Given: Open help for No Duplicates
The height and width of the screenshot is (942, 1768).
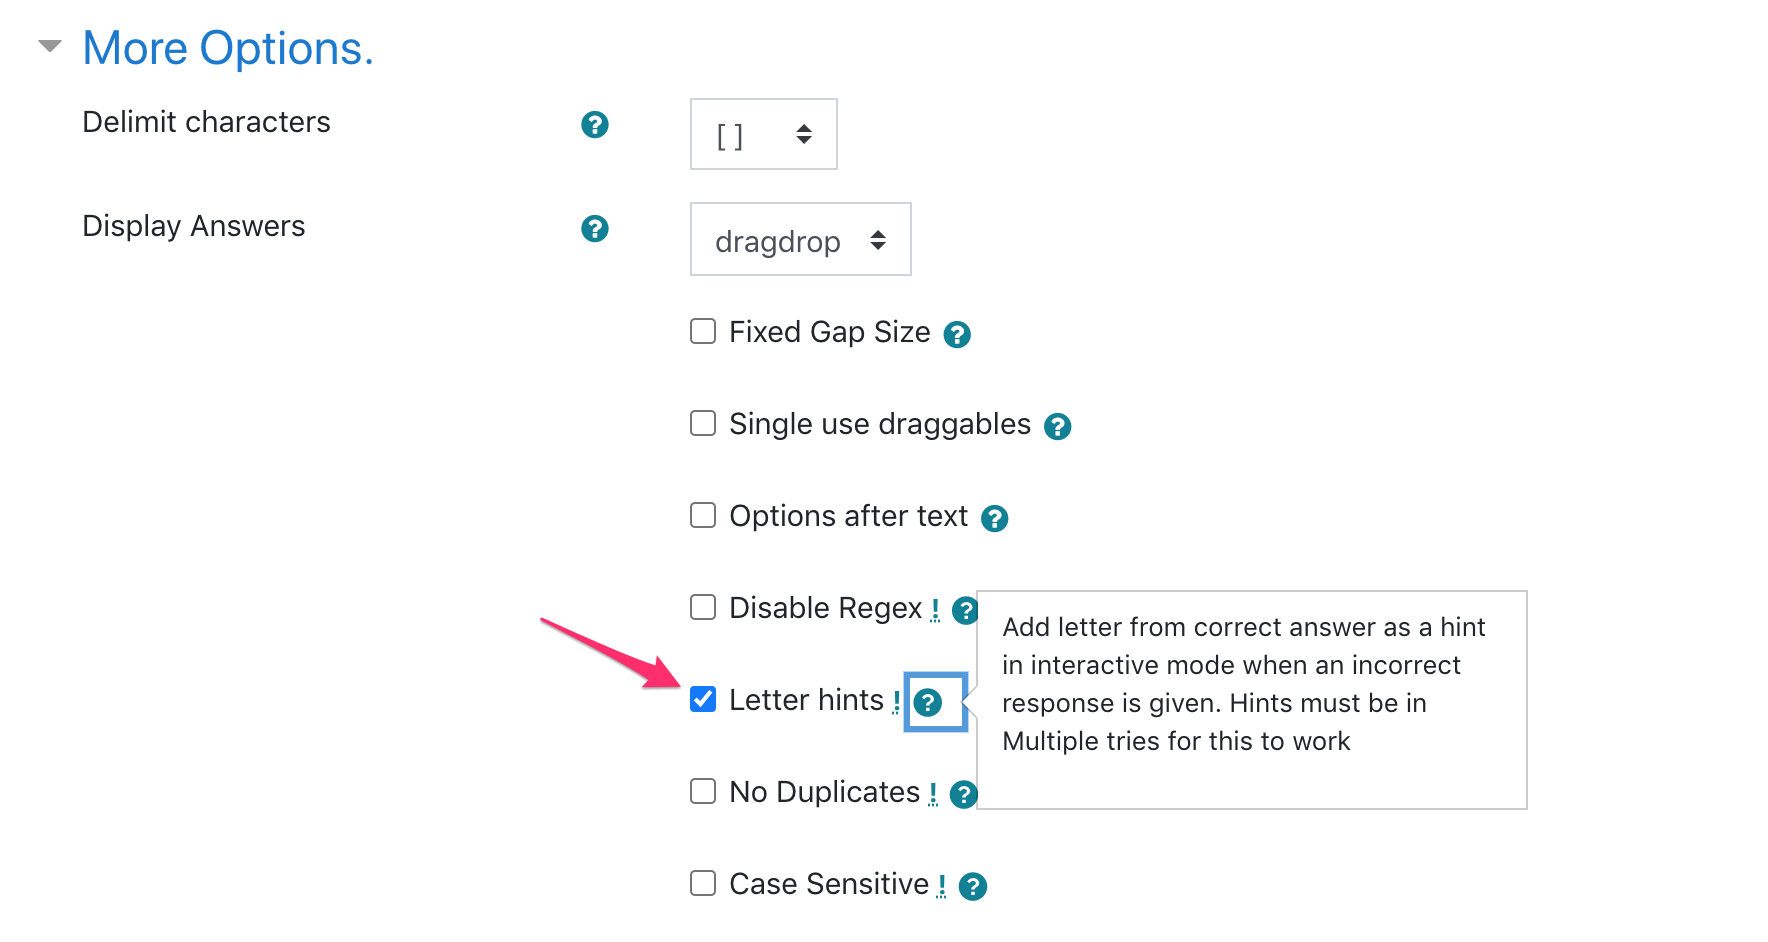Looking at the screenshot, I should (963, 794).
